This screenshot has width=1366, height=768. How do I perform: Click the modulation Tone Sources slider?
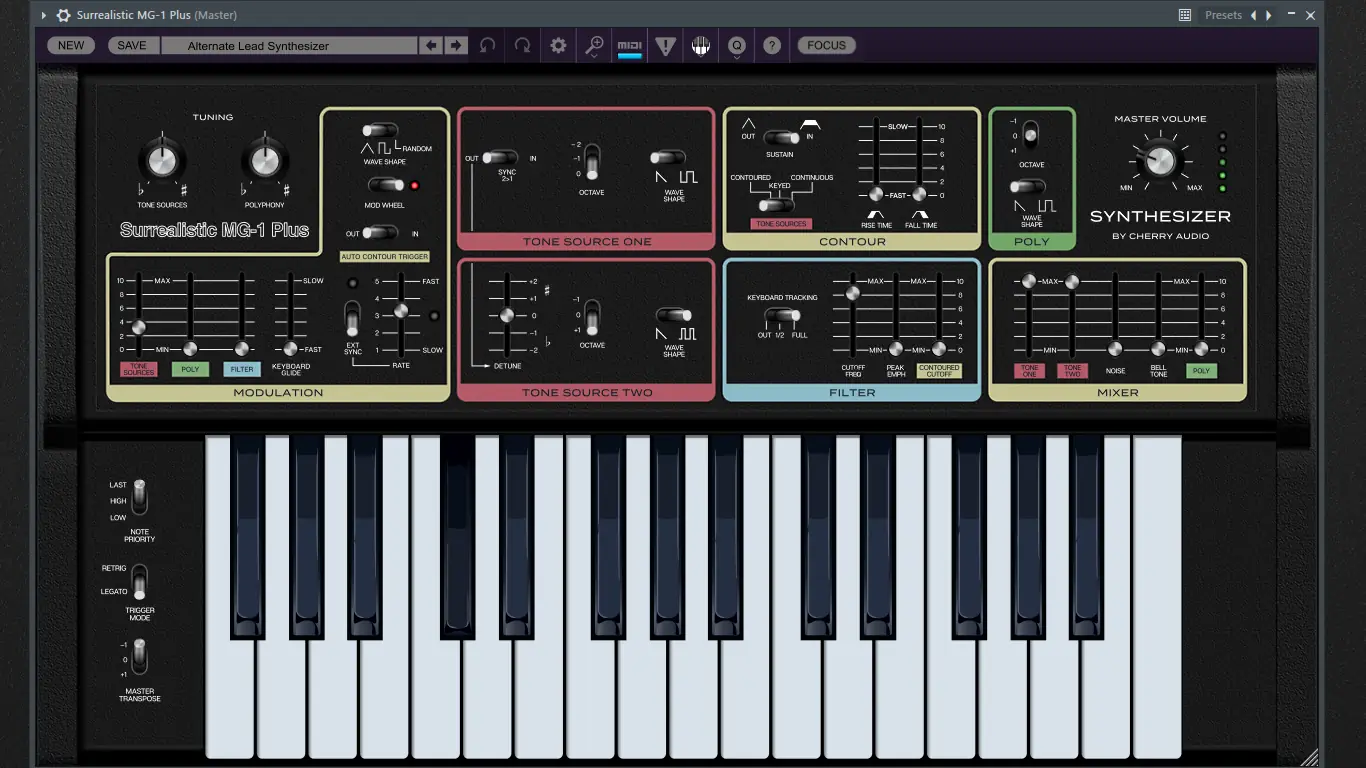(x=139, y=327)
